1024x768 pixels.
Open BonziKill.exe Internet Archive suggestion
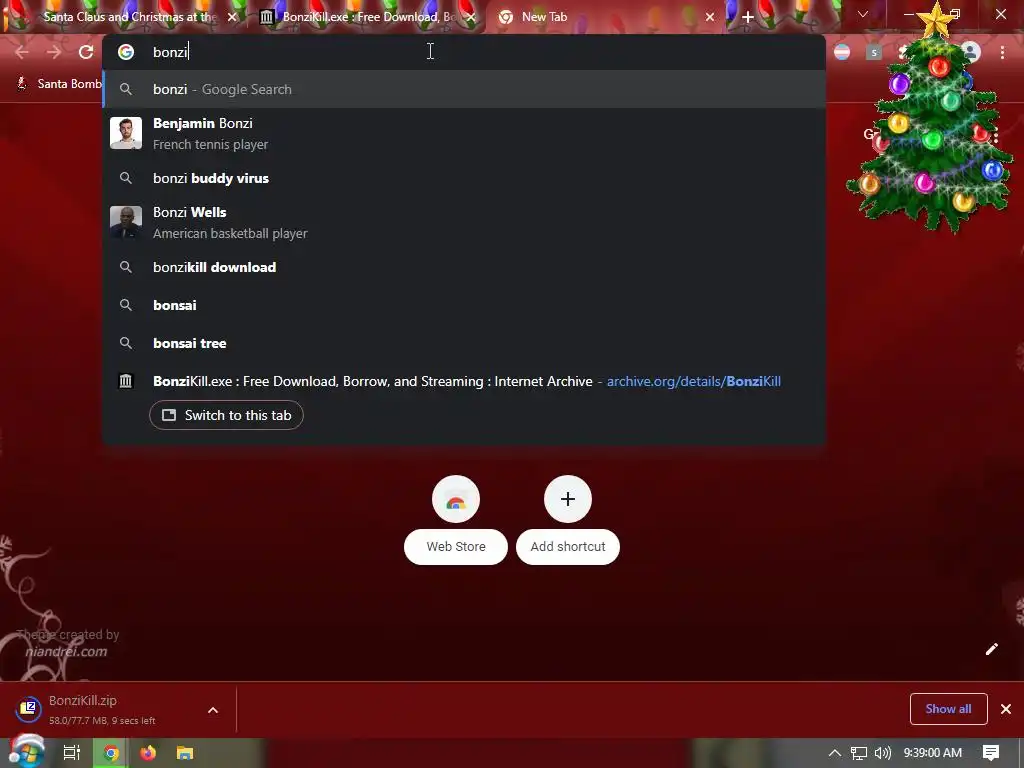[464, 381]
